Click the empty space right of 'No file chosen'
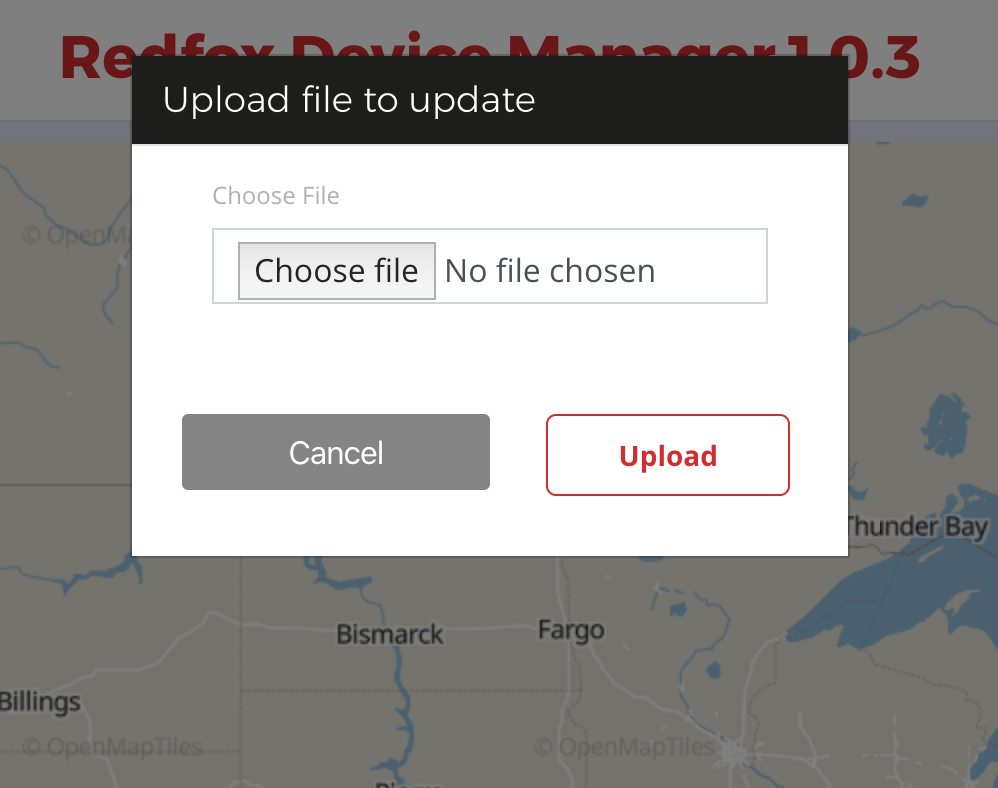This screenshot has width=998, height=788. click(710, 271)
